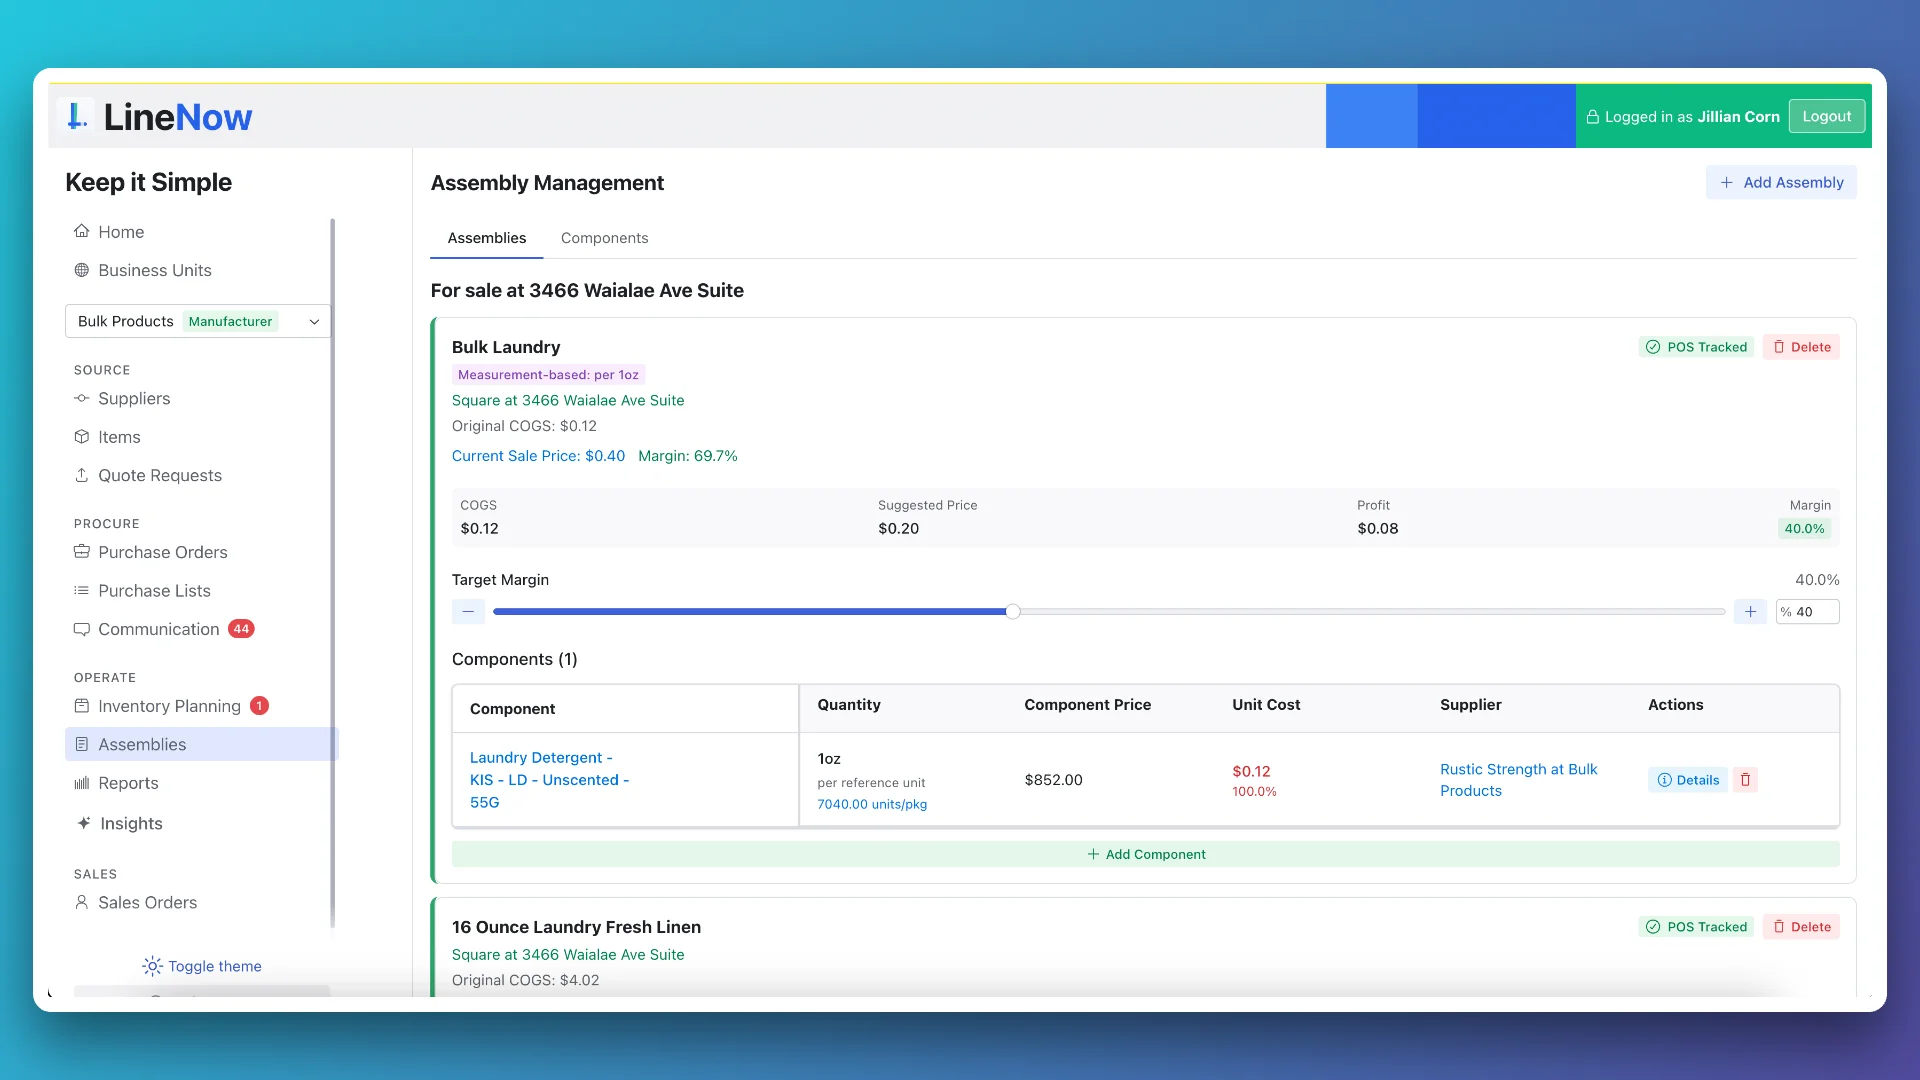Image resolution: width=1920 pixels, height=1080 pixels.
Task: Toggle POS Tracked on 16 Ounce Laundry
Action: (1696, 927)
